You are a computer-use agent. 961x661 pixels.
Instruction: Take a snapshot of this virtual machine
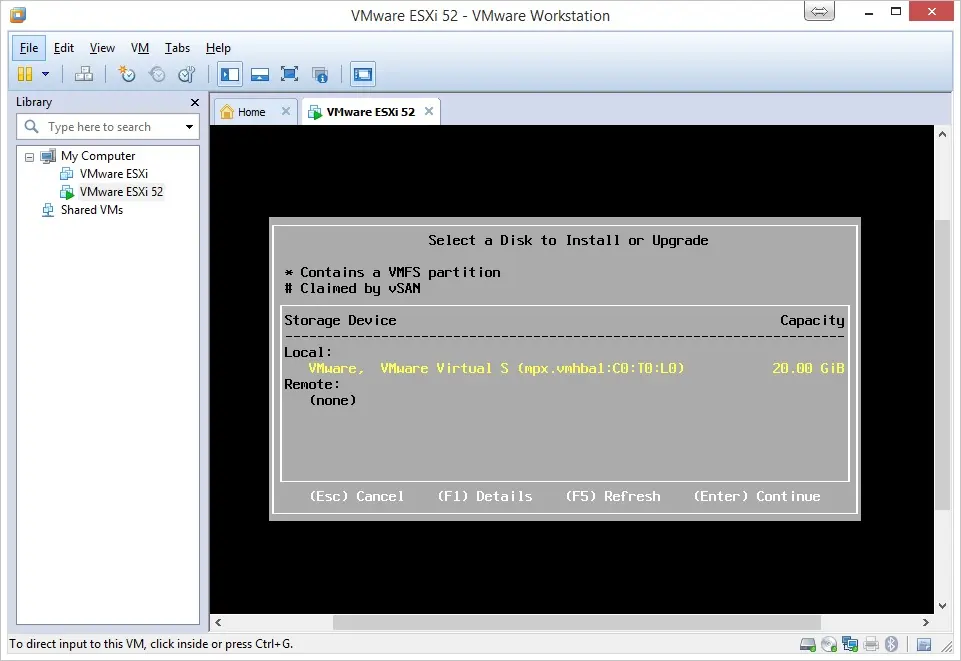coord(126,74)
